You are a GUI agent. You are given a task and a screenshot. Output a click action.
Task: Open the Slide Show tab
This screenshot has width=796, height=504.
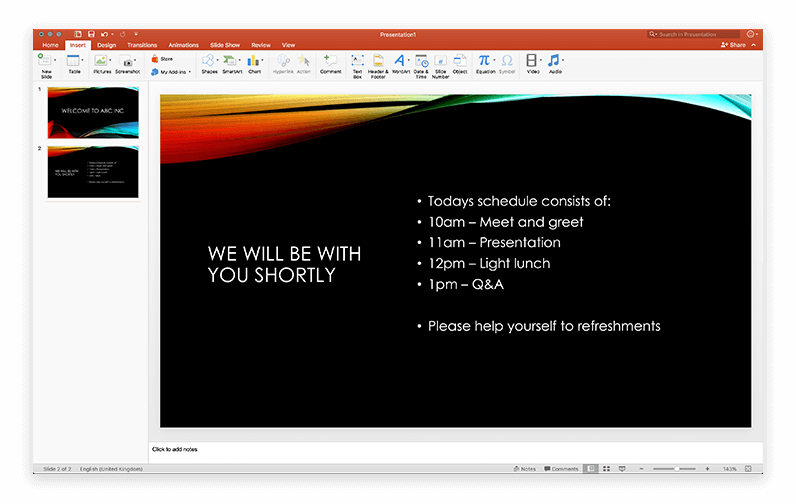[224, 45]
